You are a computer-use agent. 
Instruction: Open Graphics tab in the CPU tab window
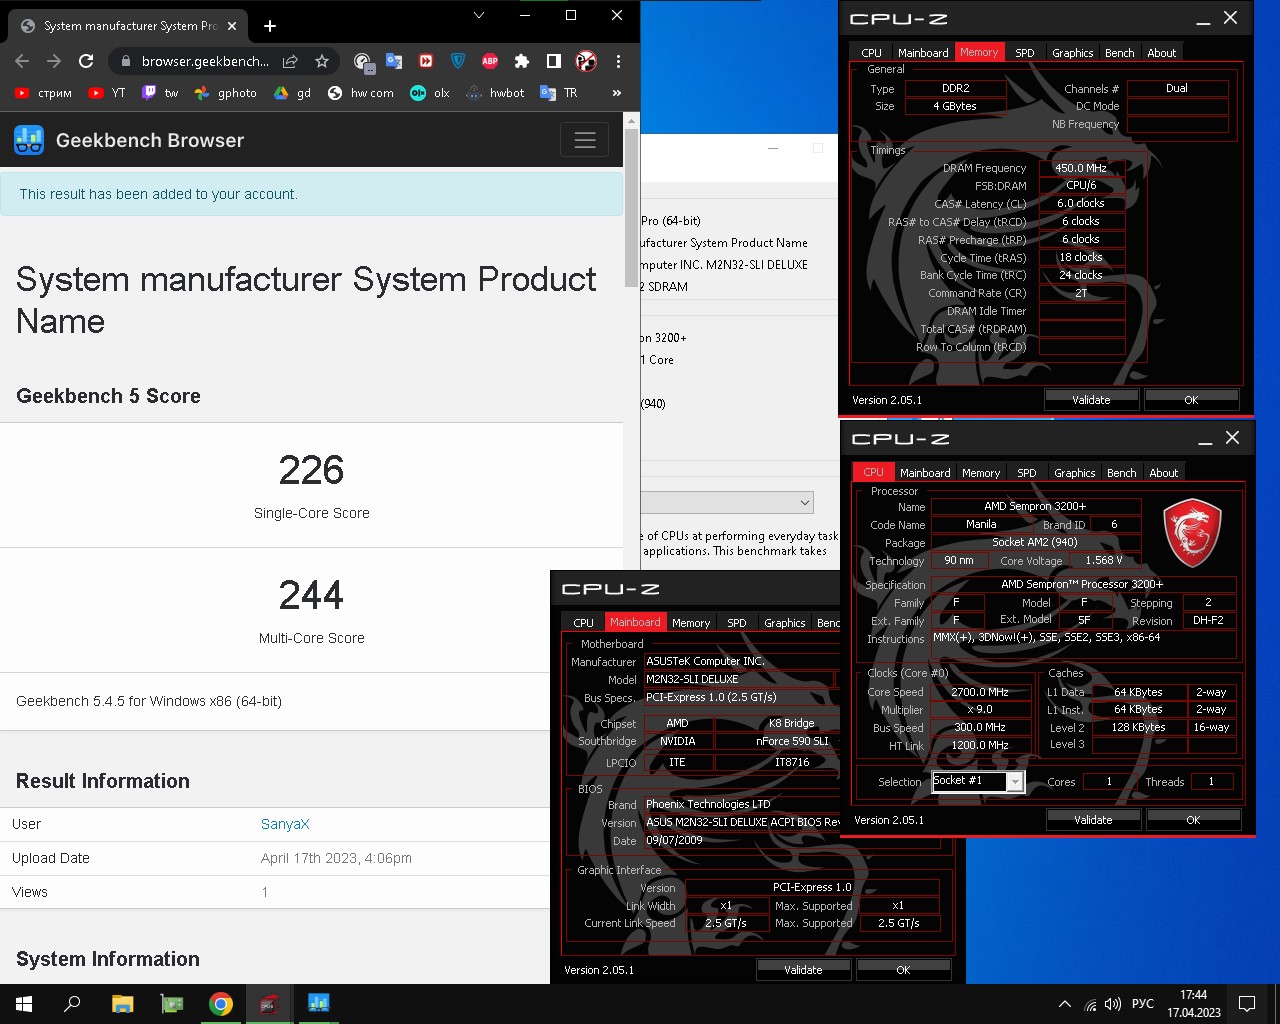pos(1075,473)
